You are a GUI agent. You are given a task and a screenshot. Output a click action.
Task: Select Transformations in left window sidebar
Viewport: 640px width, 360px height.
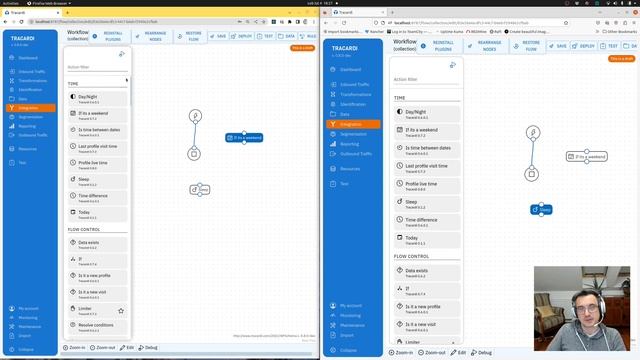(x=32, y=81)
